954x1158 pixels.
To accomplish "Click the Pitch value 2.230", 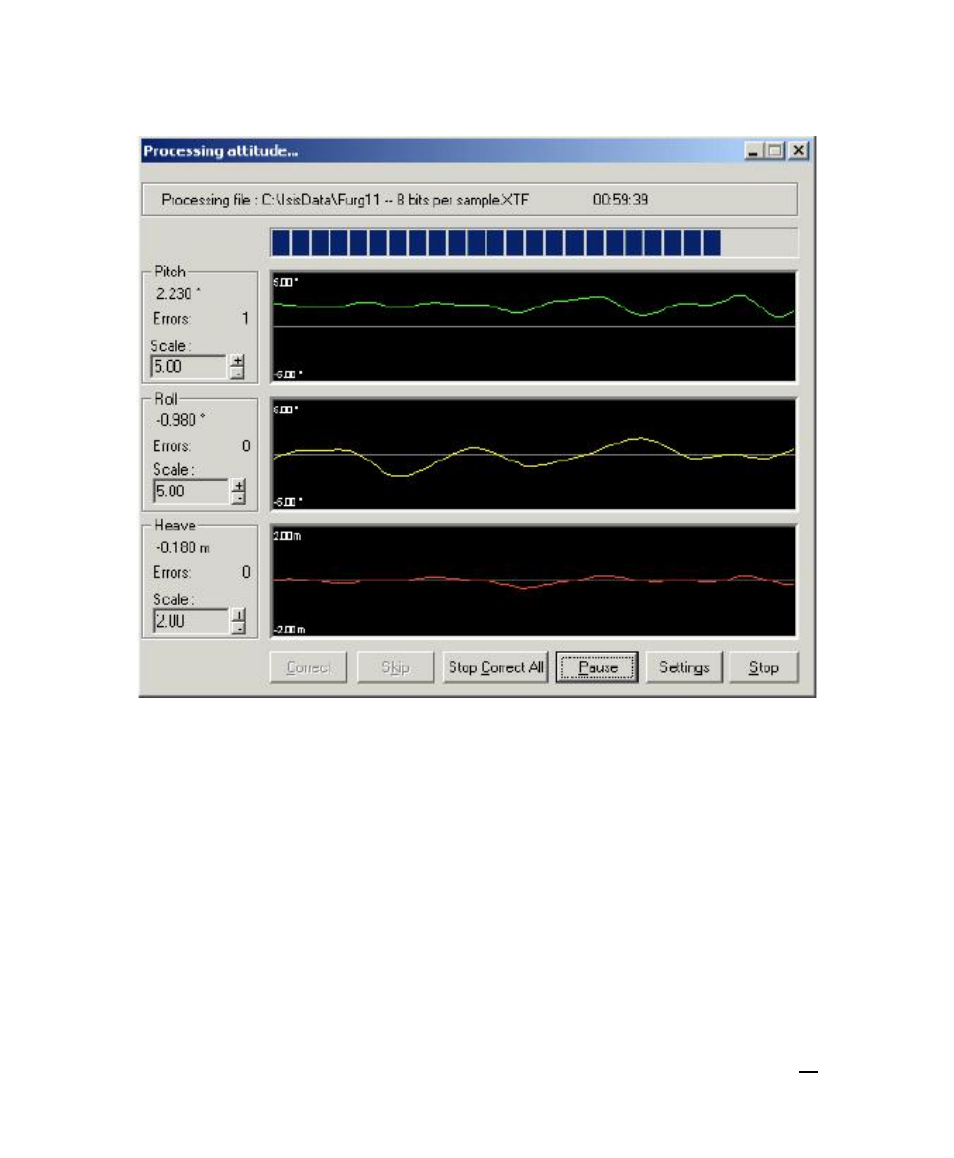I will 178,294.
